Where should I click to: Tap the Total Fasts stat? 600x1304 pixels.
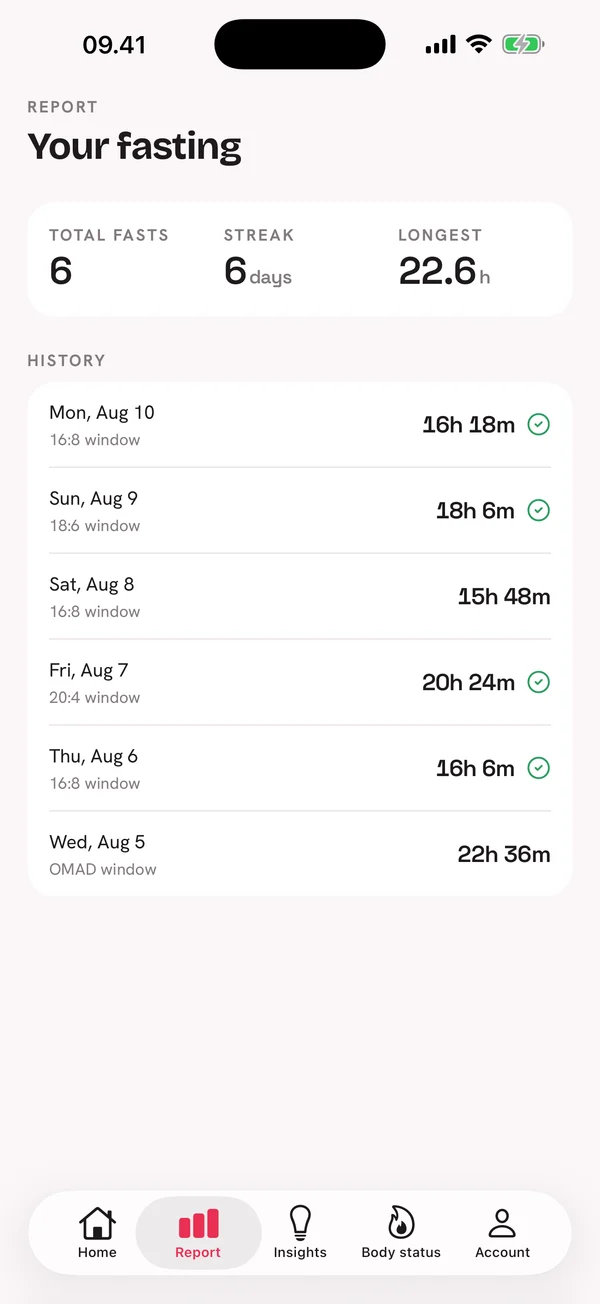tap(109, 257)
